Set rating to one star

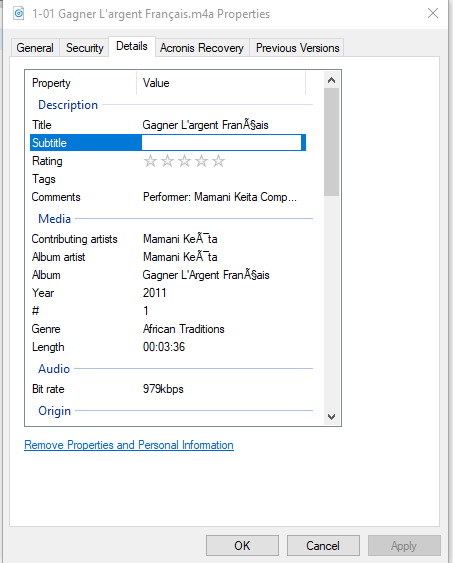(150, 161)
